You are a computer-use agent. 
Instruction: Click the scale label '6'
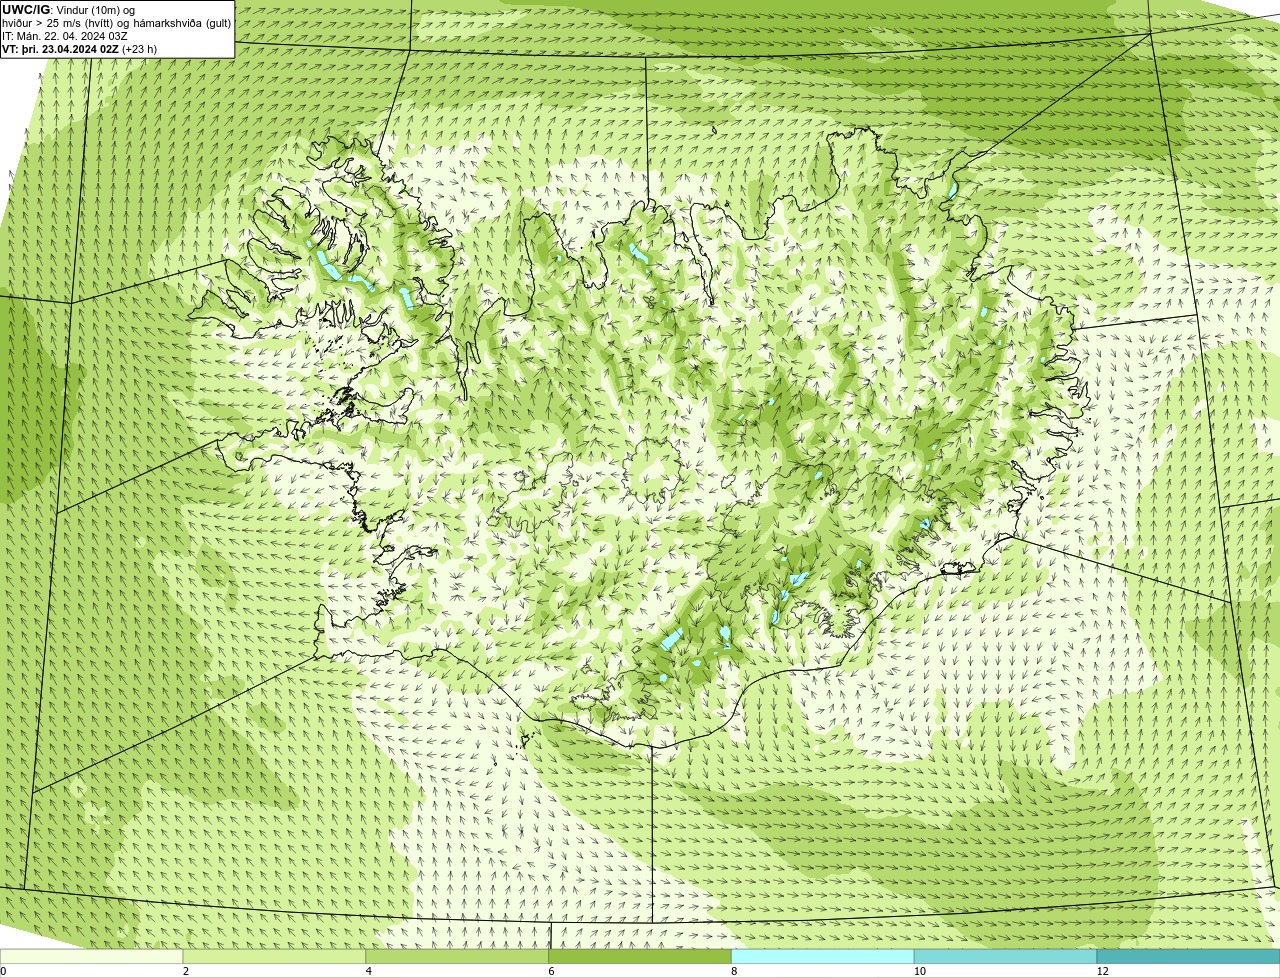pyautogui.click(x=551, y=971)
